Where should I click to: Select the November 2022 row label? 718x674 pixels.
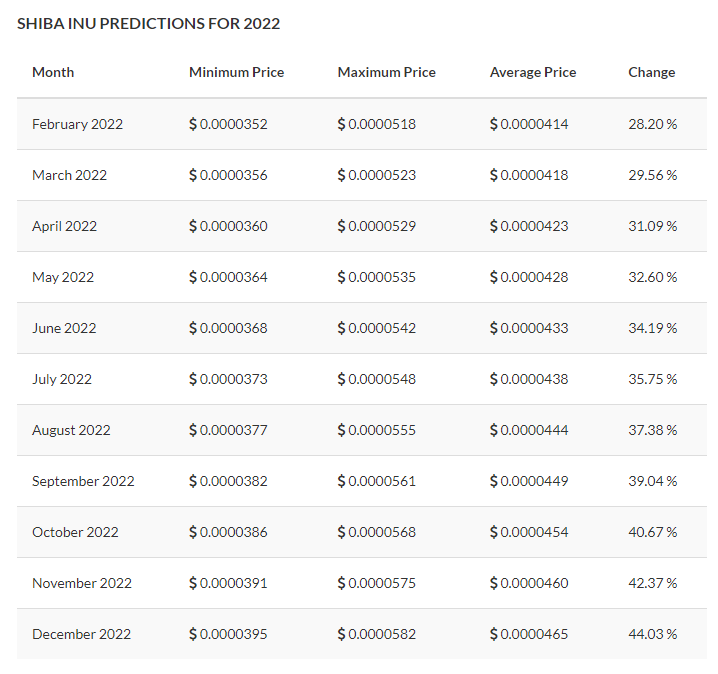(x=82, y=583)
